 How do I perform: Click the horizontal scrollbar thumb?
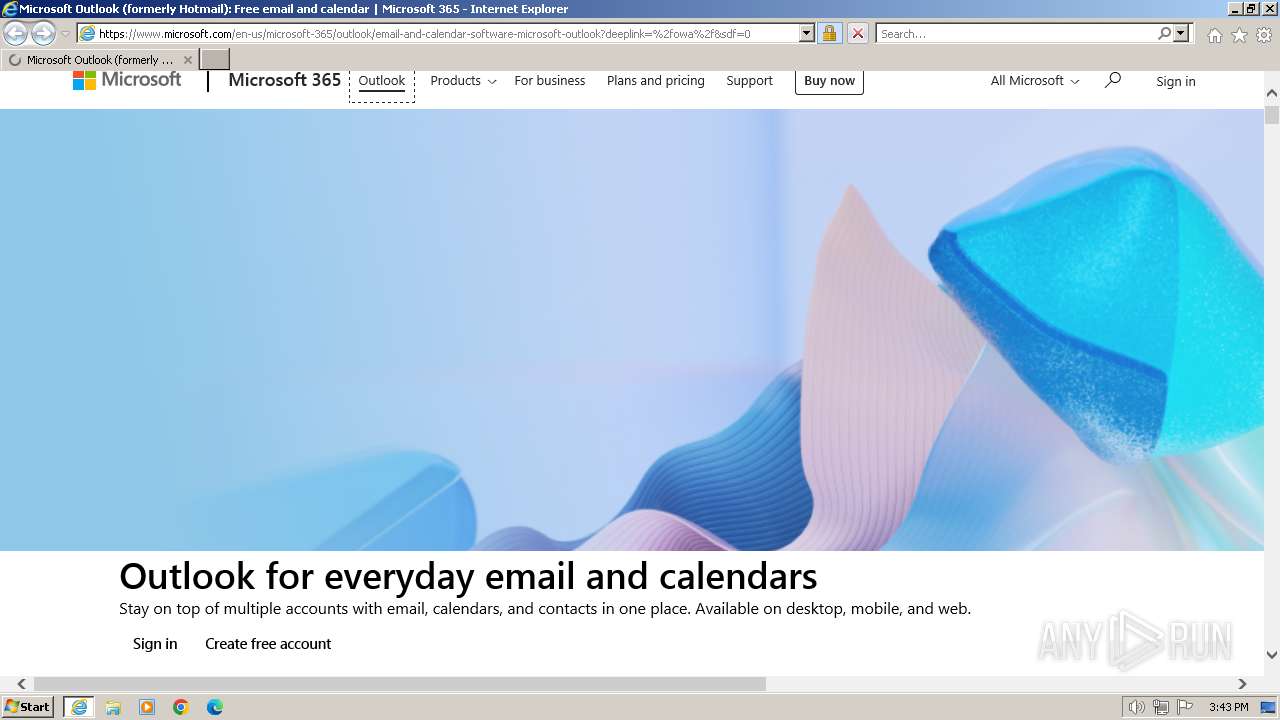pyautogui.click(x=399, y=684)
